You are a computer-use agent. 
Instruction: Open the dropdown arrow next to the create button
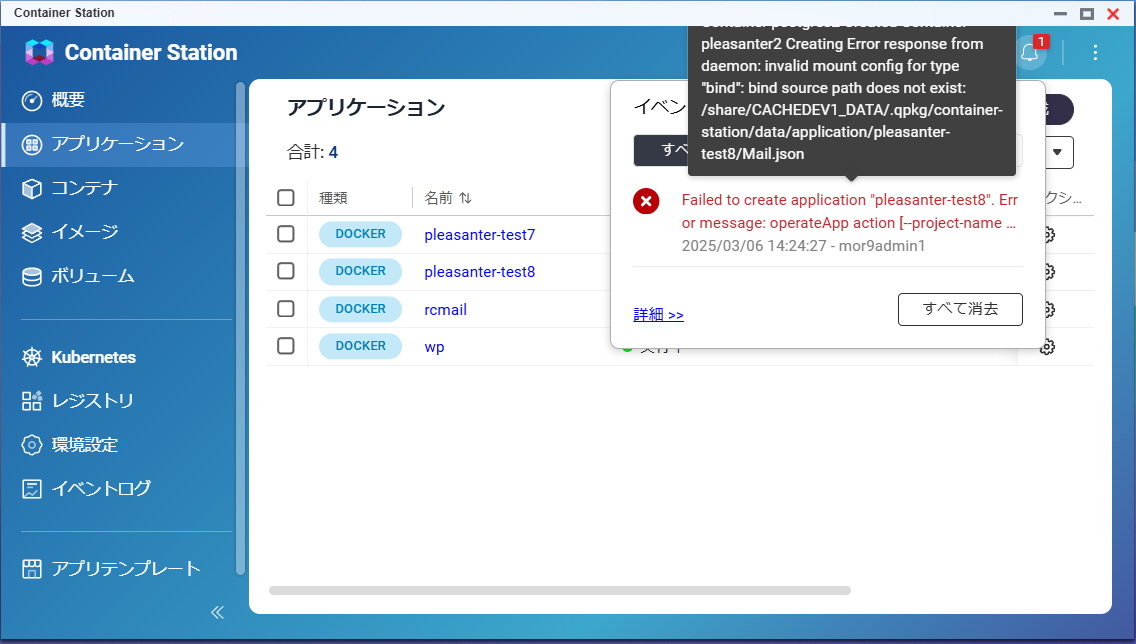[x=1057, y=152]
